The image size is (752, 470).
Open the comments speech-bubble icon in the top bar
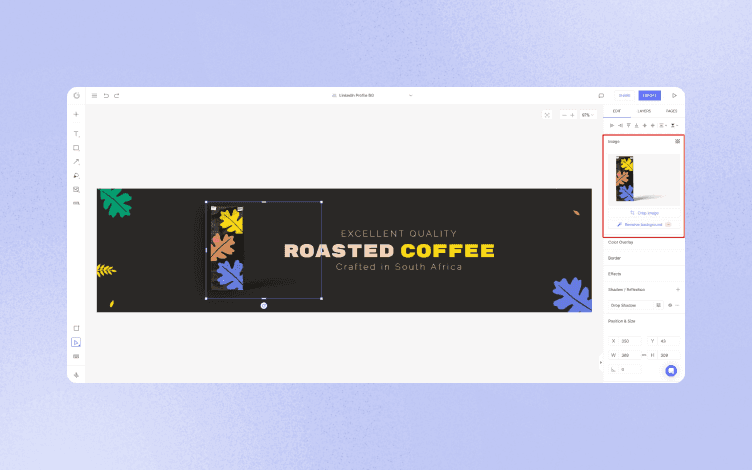click(601, 95)
